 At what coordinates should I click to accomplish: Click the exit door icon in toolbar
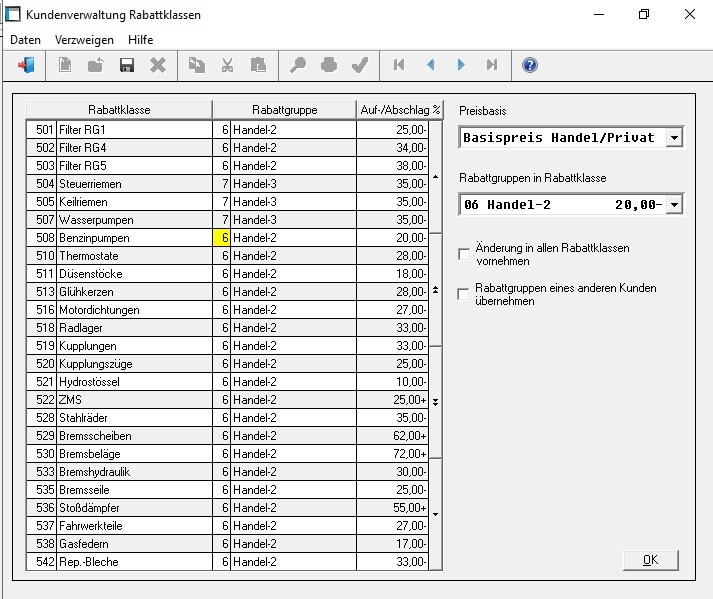(x=26, y=65)
